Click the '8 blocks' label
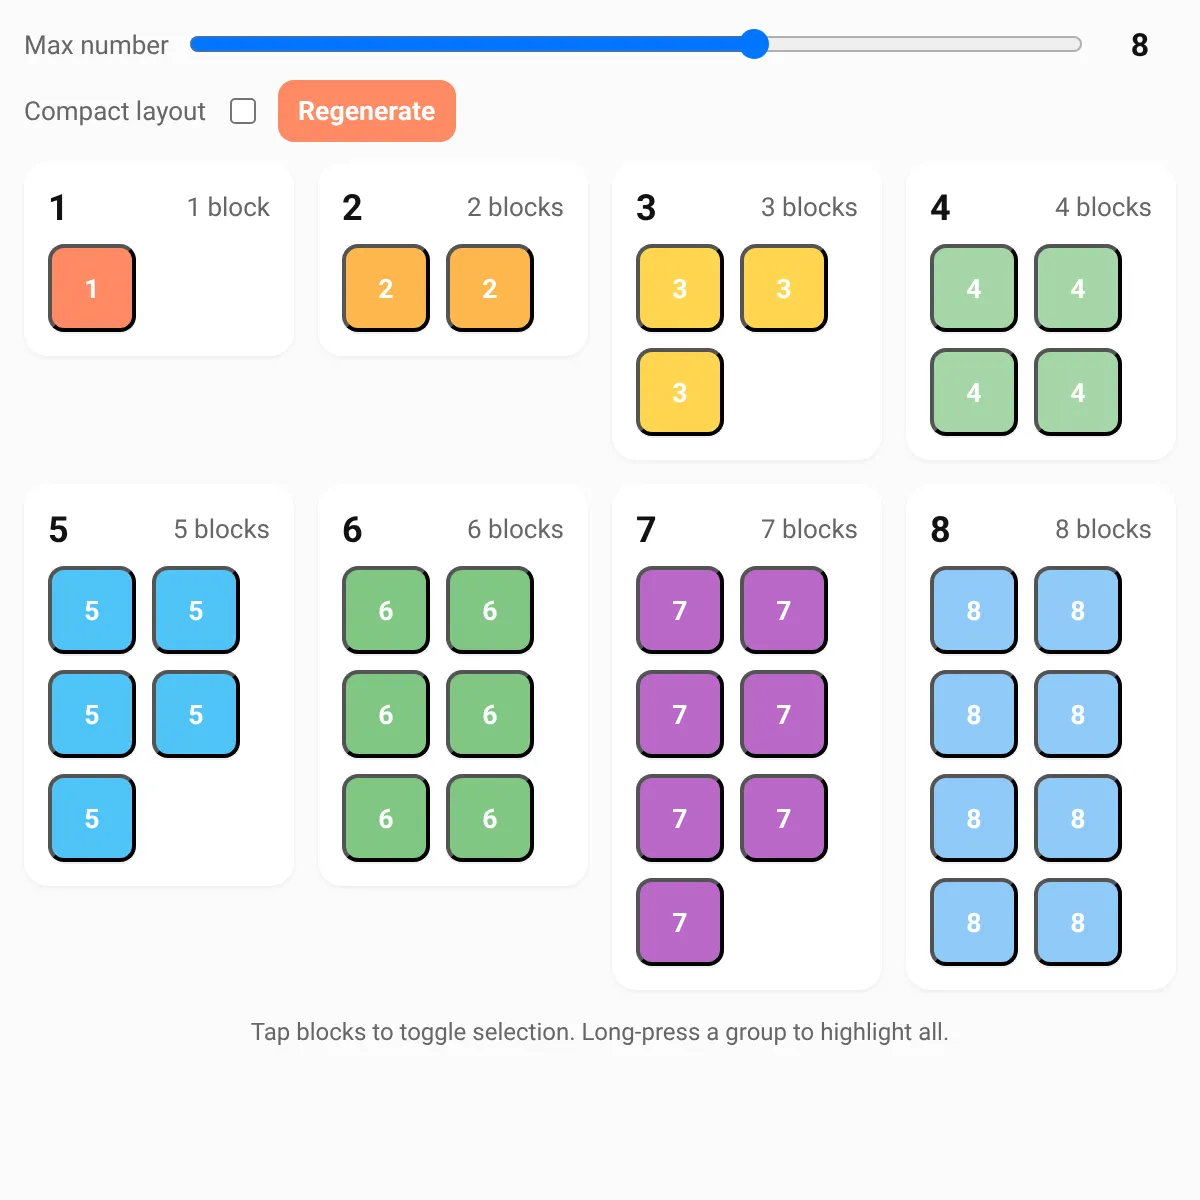This screenshot has height=1200, width=1200. pyautogui.click(x=1103, y=529)
